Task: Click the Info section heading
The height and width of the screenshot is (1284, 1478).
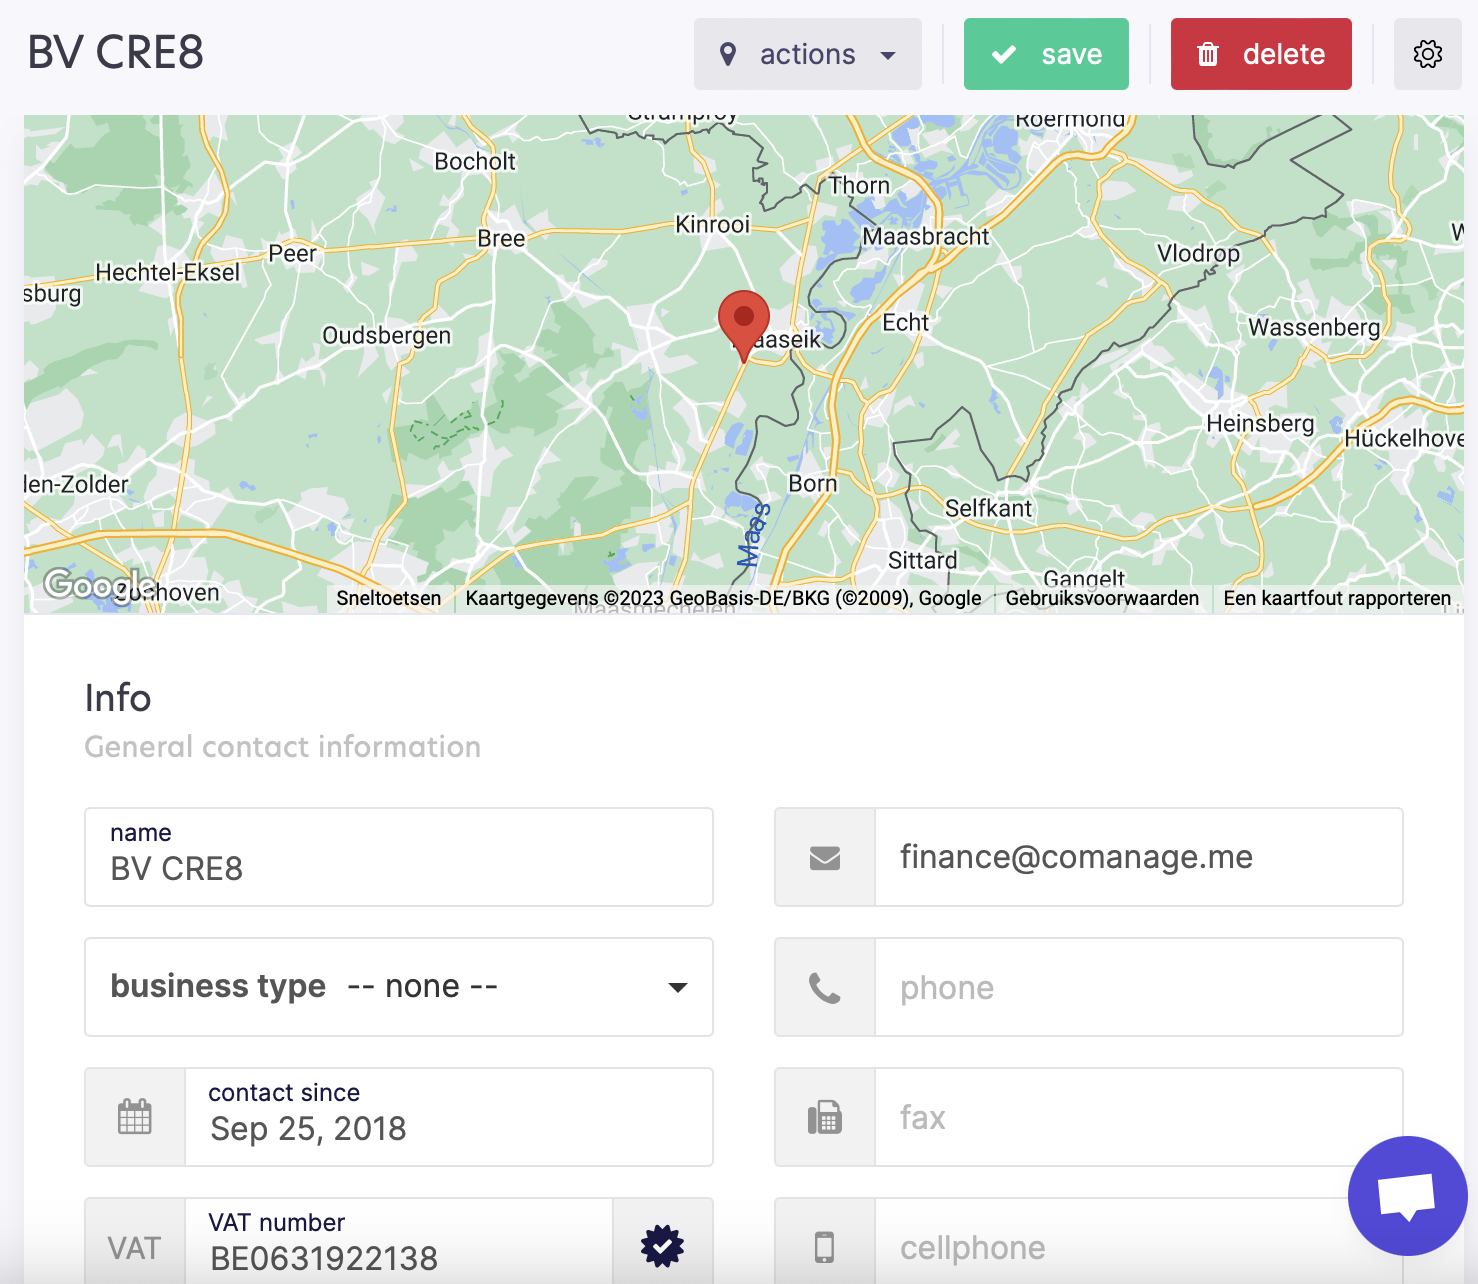Action: tap(118, 698)
